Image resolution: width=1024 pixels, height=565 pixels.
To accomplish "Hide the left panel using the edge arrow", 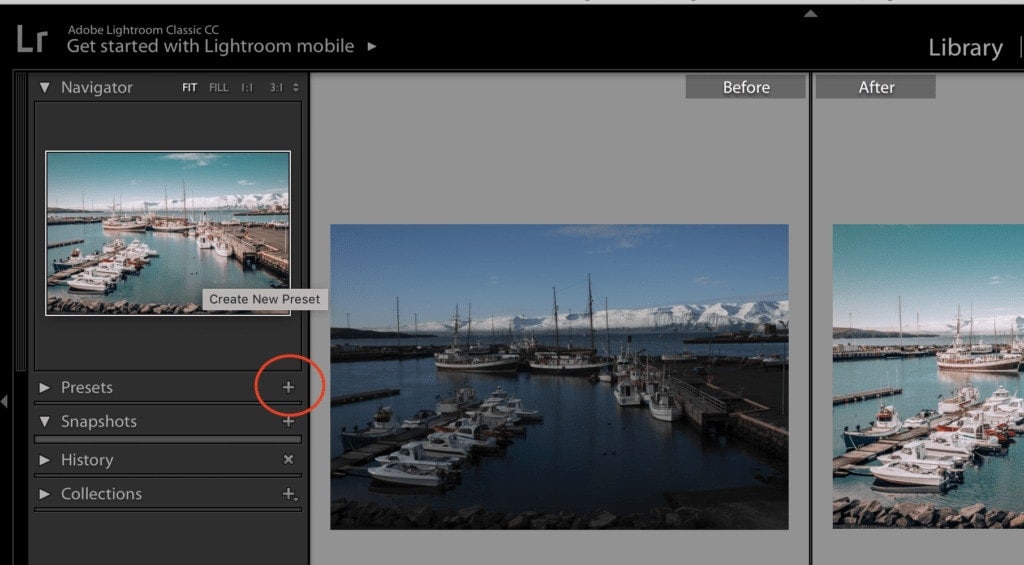I will point(4,401).
